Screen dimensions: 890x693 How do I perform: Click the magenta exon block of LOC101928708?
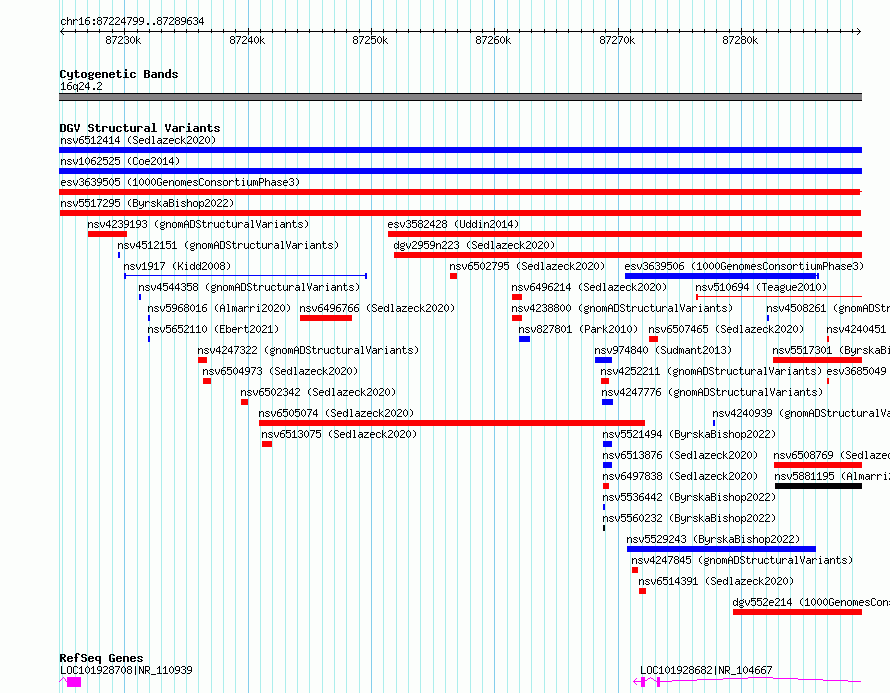click(74, 682)
